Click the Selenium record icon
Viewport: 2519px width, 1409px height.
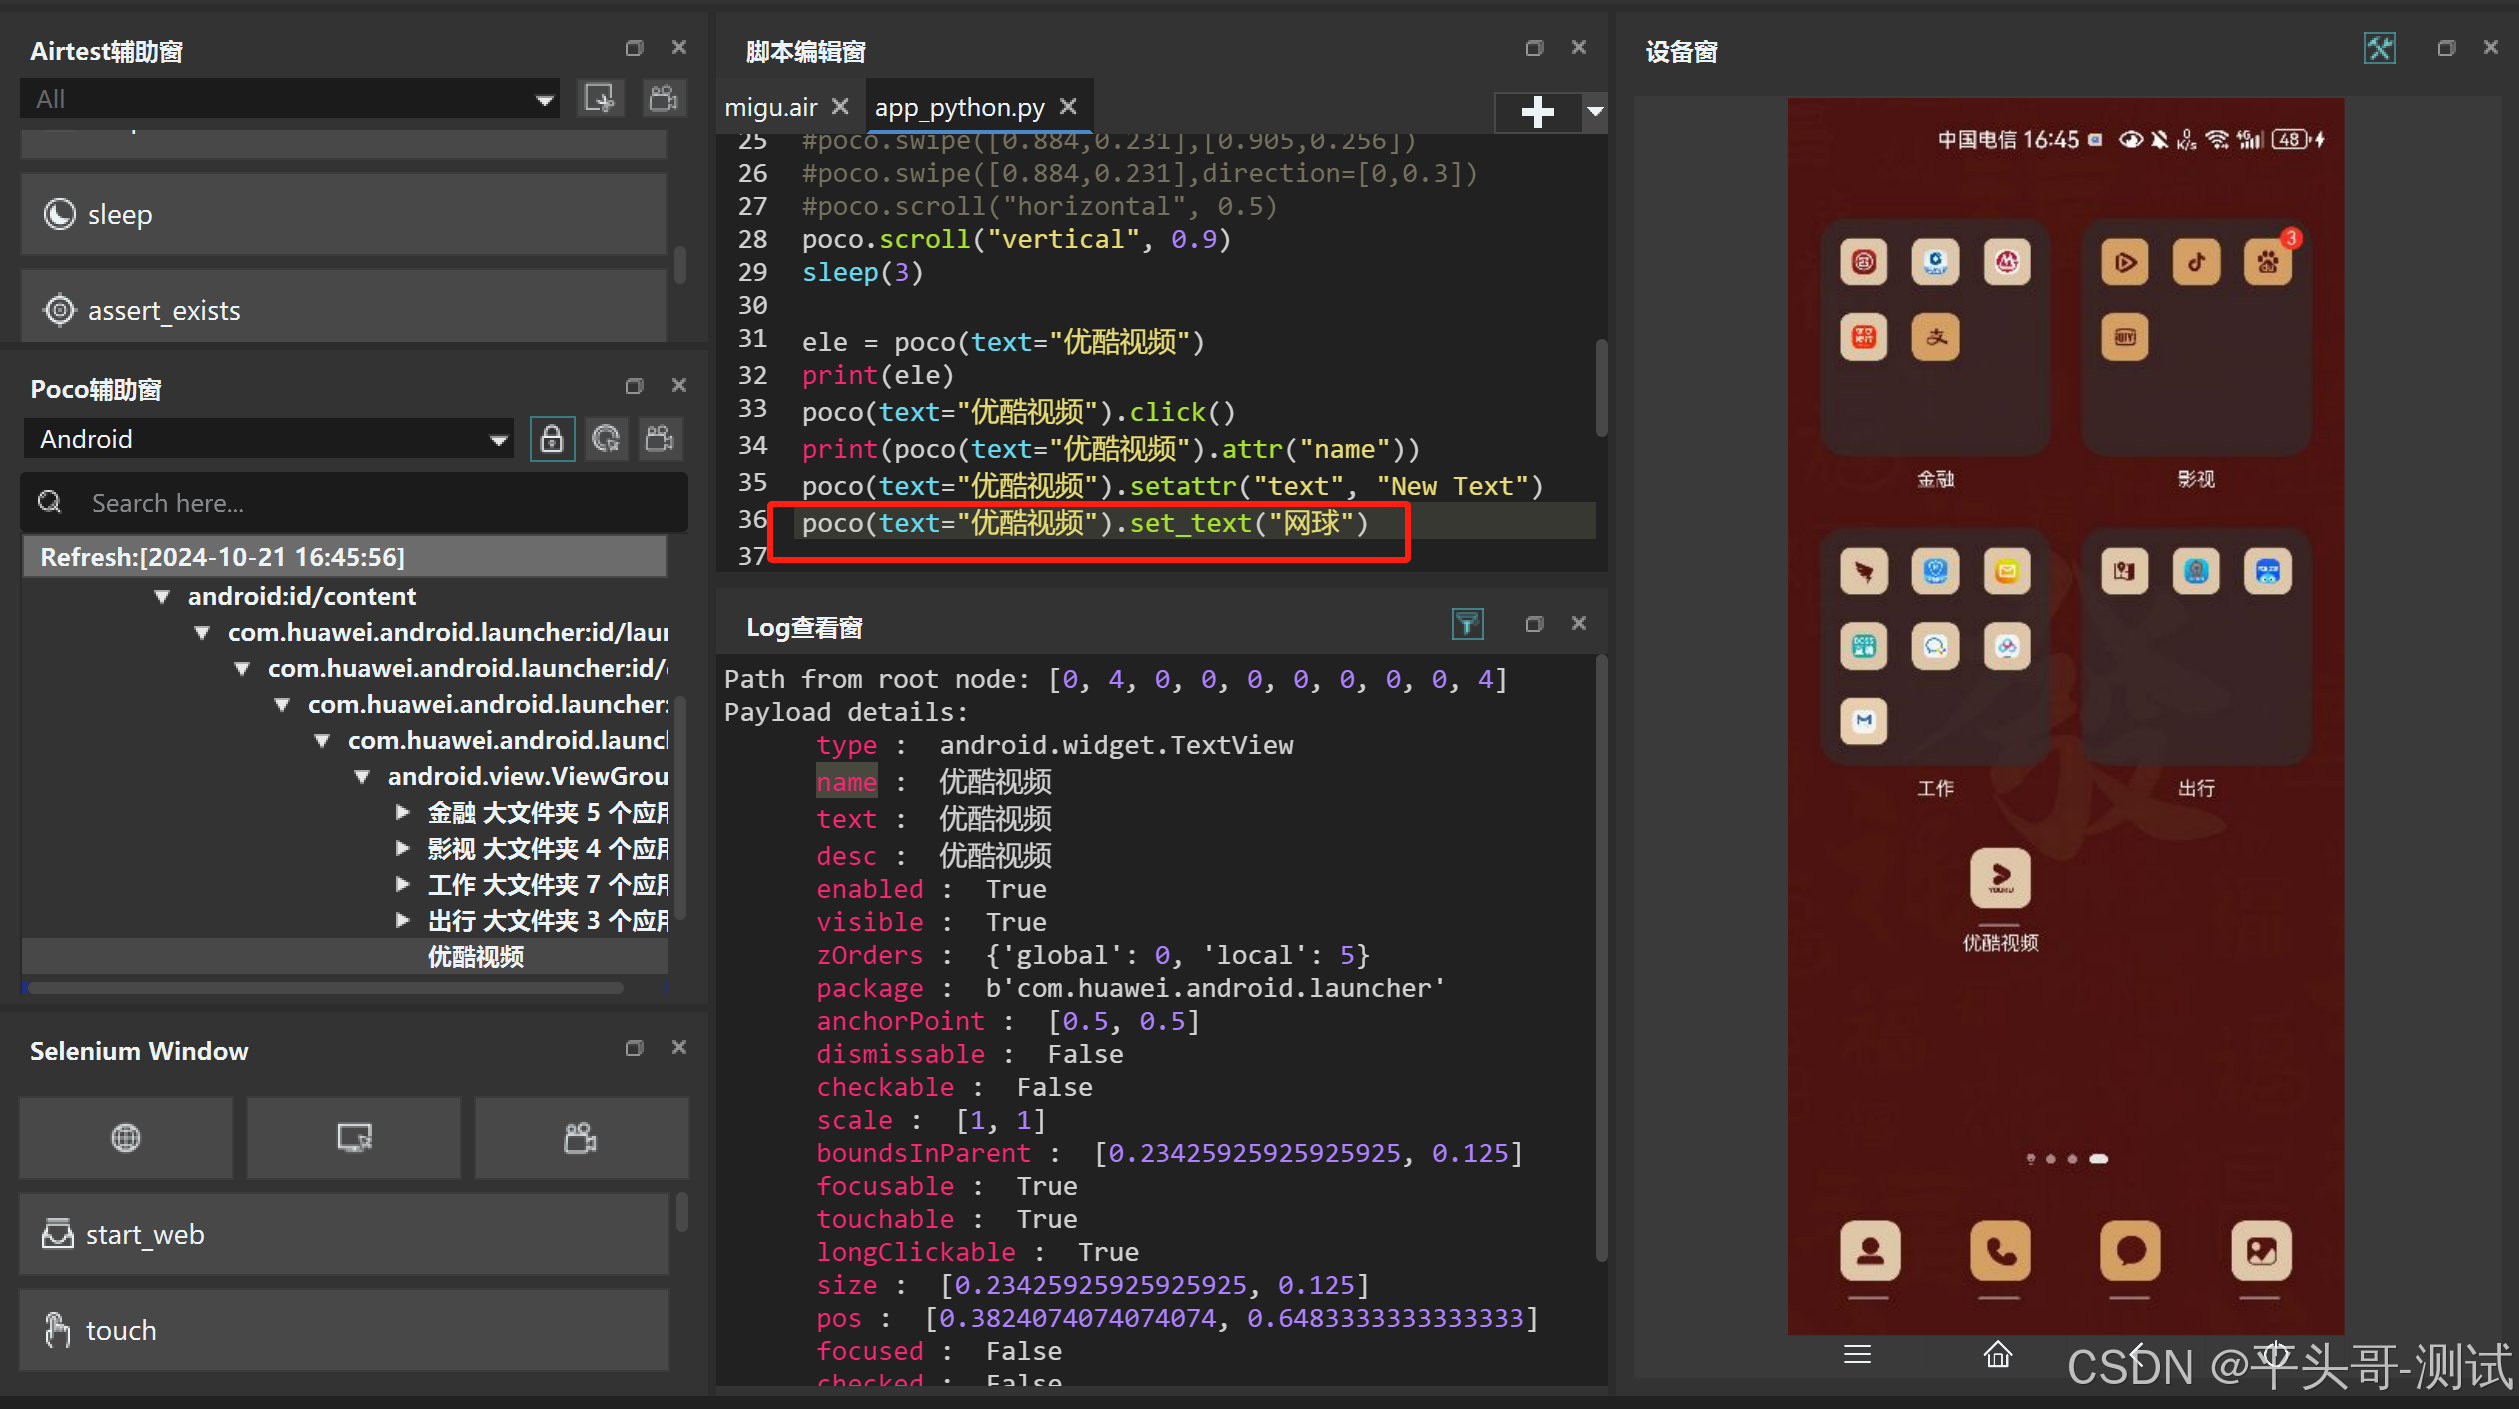click(580, 1137)
